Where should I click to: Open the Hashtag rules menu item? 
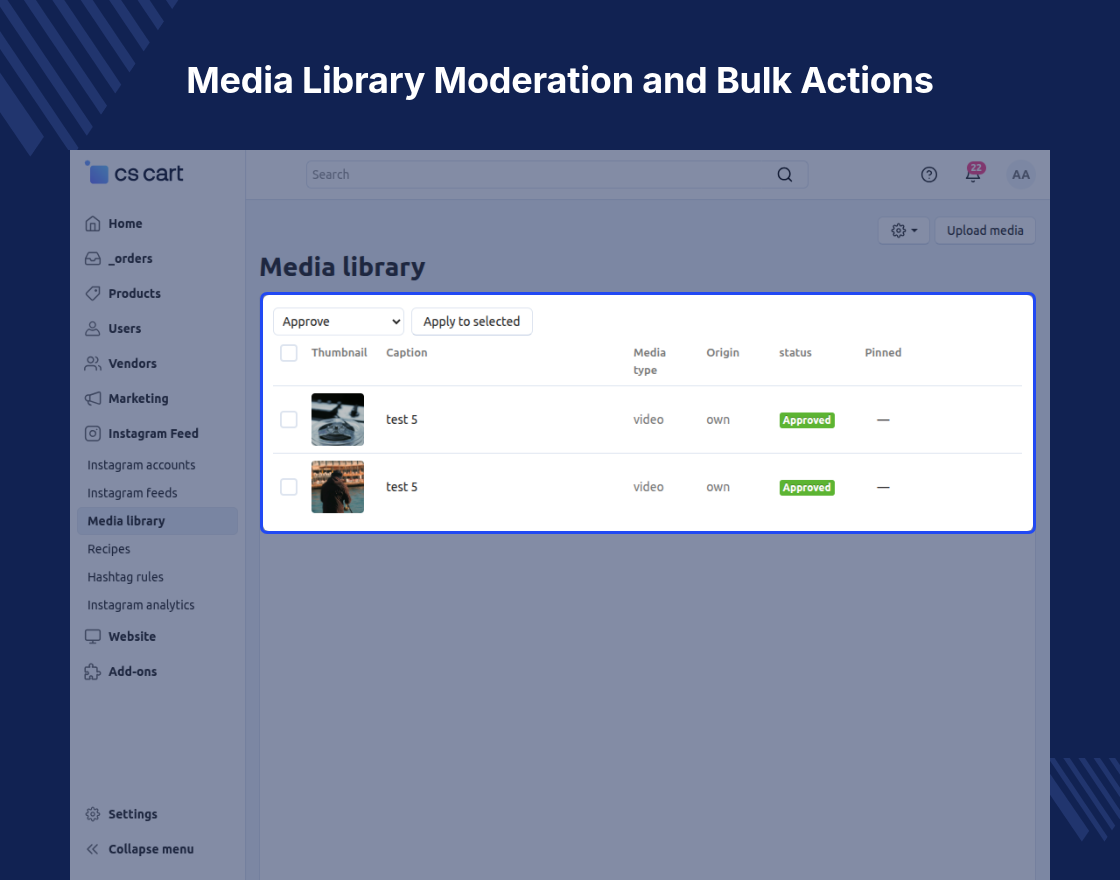pyautogui.click(x=125, y=577)
